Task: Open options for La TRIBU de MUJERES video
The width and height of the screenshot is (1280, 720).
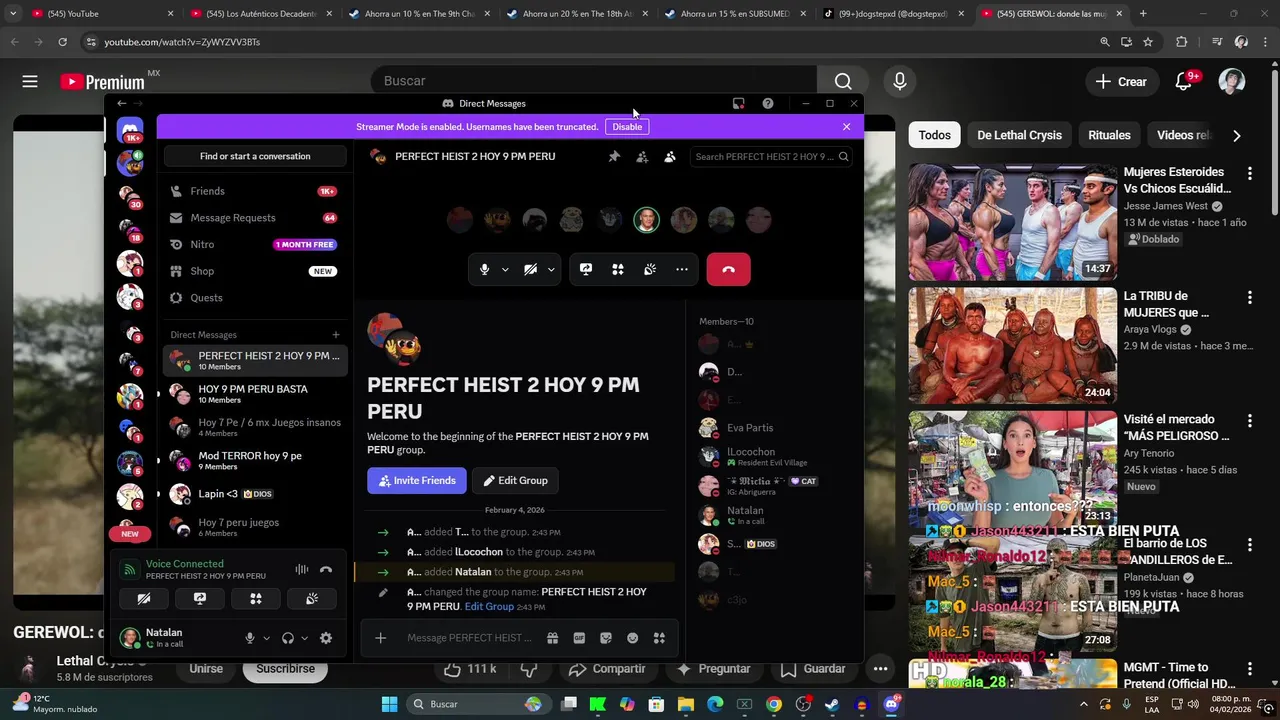Action: [1250, 298]
